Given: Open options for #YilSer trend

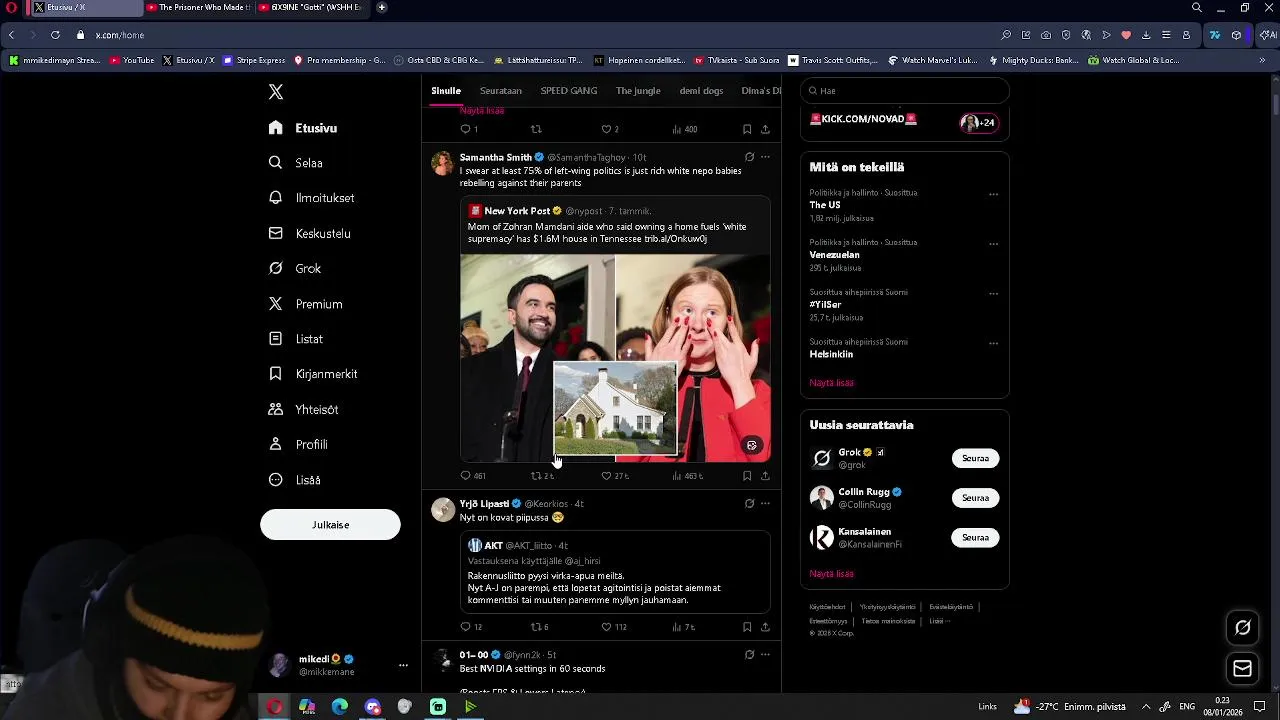Looking at the screenshot, I should point(993,294).
